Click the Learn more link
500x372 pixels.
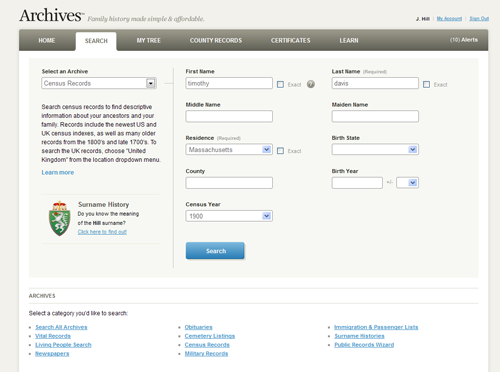[x=58, y=172]
